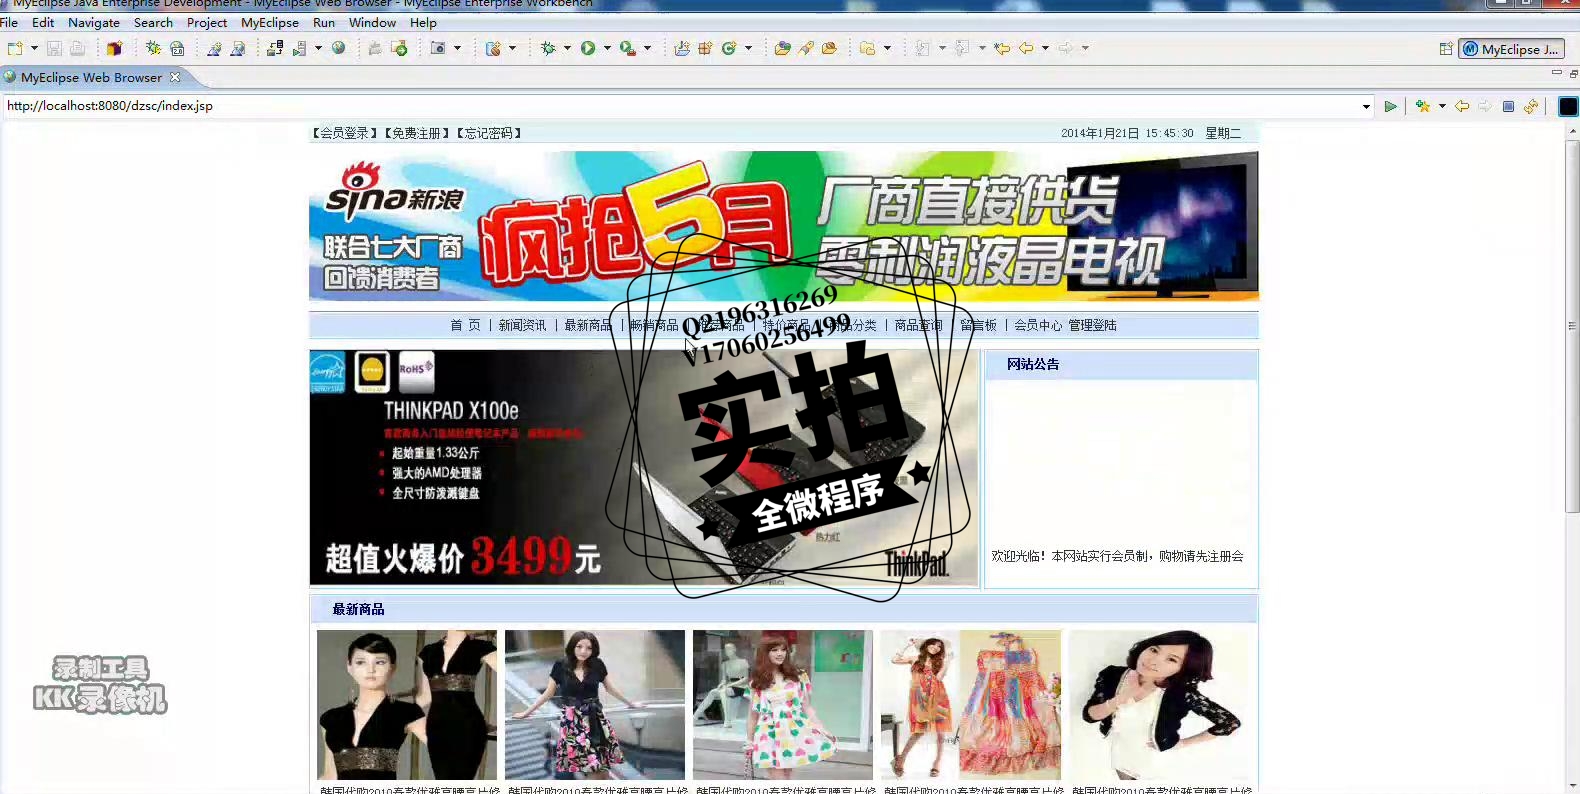Click the Save icon in toolbar
This screenshot has width=1580, height=794.
pyautogui.click(x=54, y=48)
